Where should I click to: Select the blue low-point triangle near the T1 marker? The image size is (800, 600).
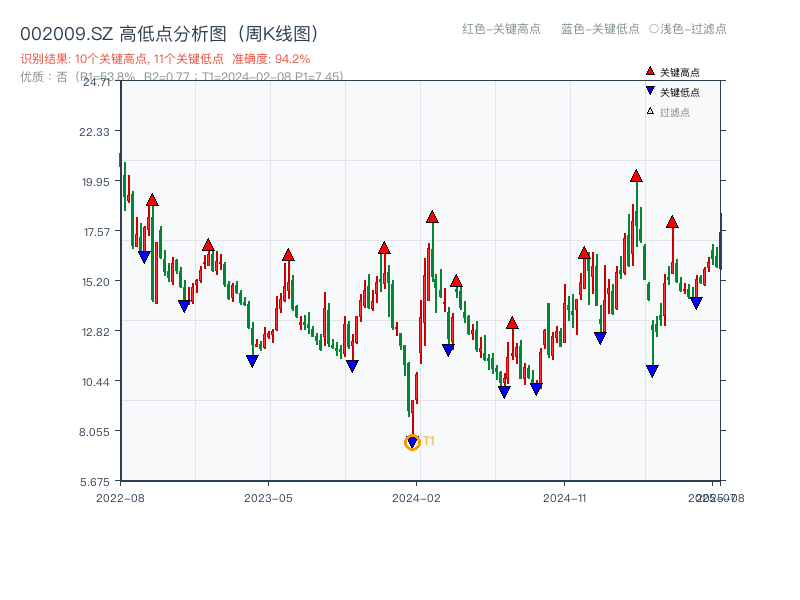click(x=411, y=439)
